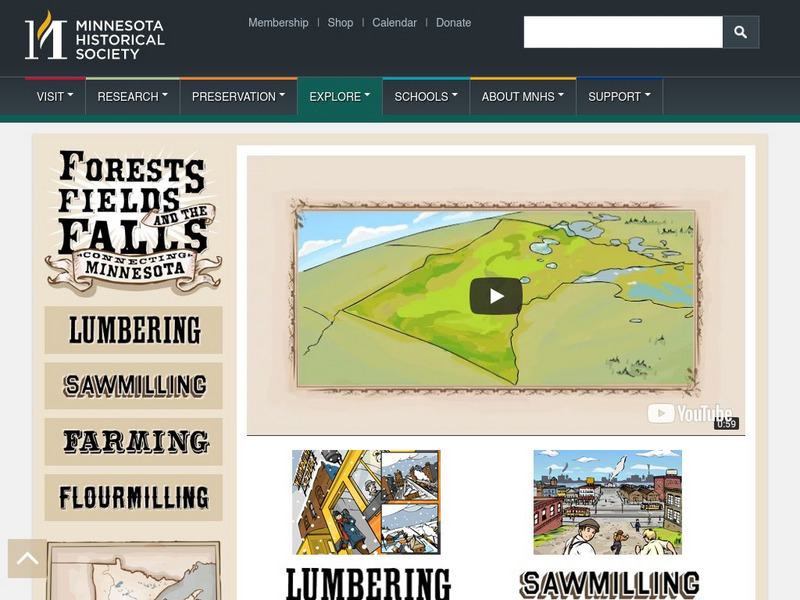Screen dimensions: 800x600
Task: Select the Minnesota Historical Society logo
Action: [95, 37]
